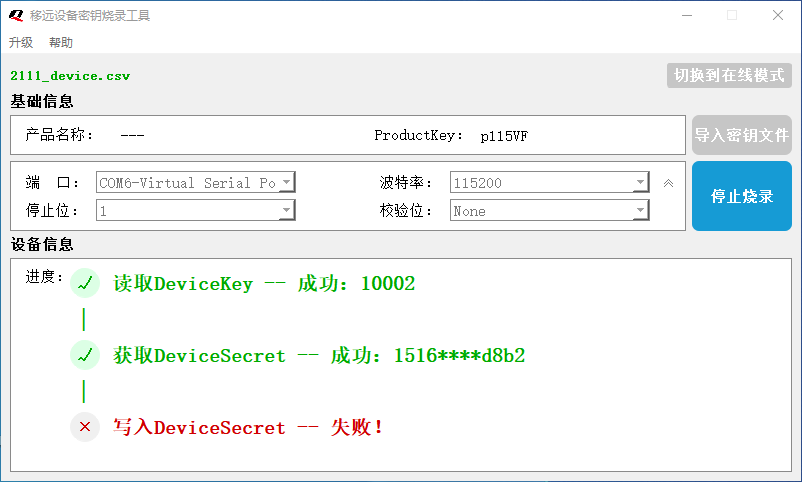This screenshot has width=802, height=482.
Task: Click the 读取DeviceKey 成功 10002 status text
Action: (x=264, y=283)
